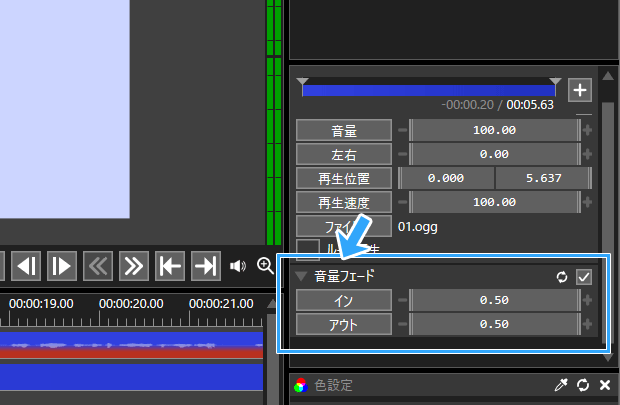
Task: Increase 左右 with its plus button
Action: coord(587,154)
